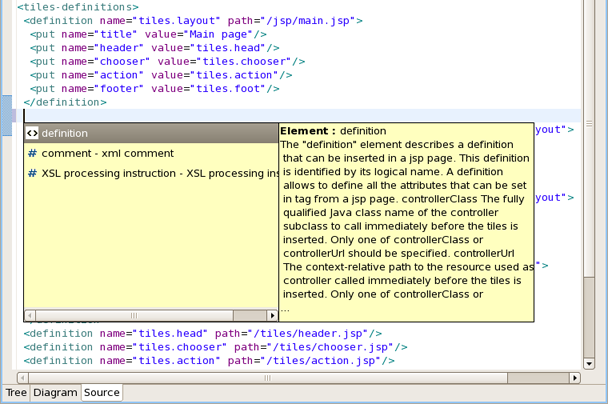Click the editor horizontal scrollbar right arrow

[x=574, y=378]
